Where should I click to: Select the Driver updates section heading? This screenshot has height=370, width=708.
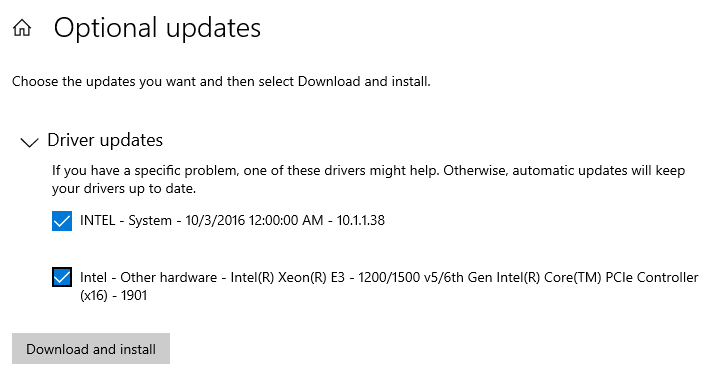[105, 140]
